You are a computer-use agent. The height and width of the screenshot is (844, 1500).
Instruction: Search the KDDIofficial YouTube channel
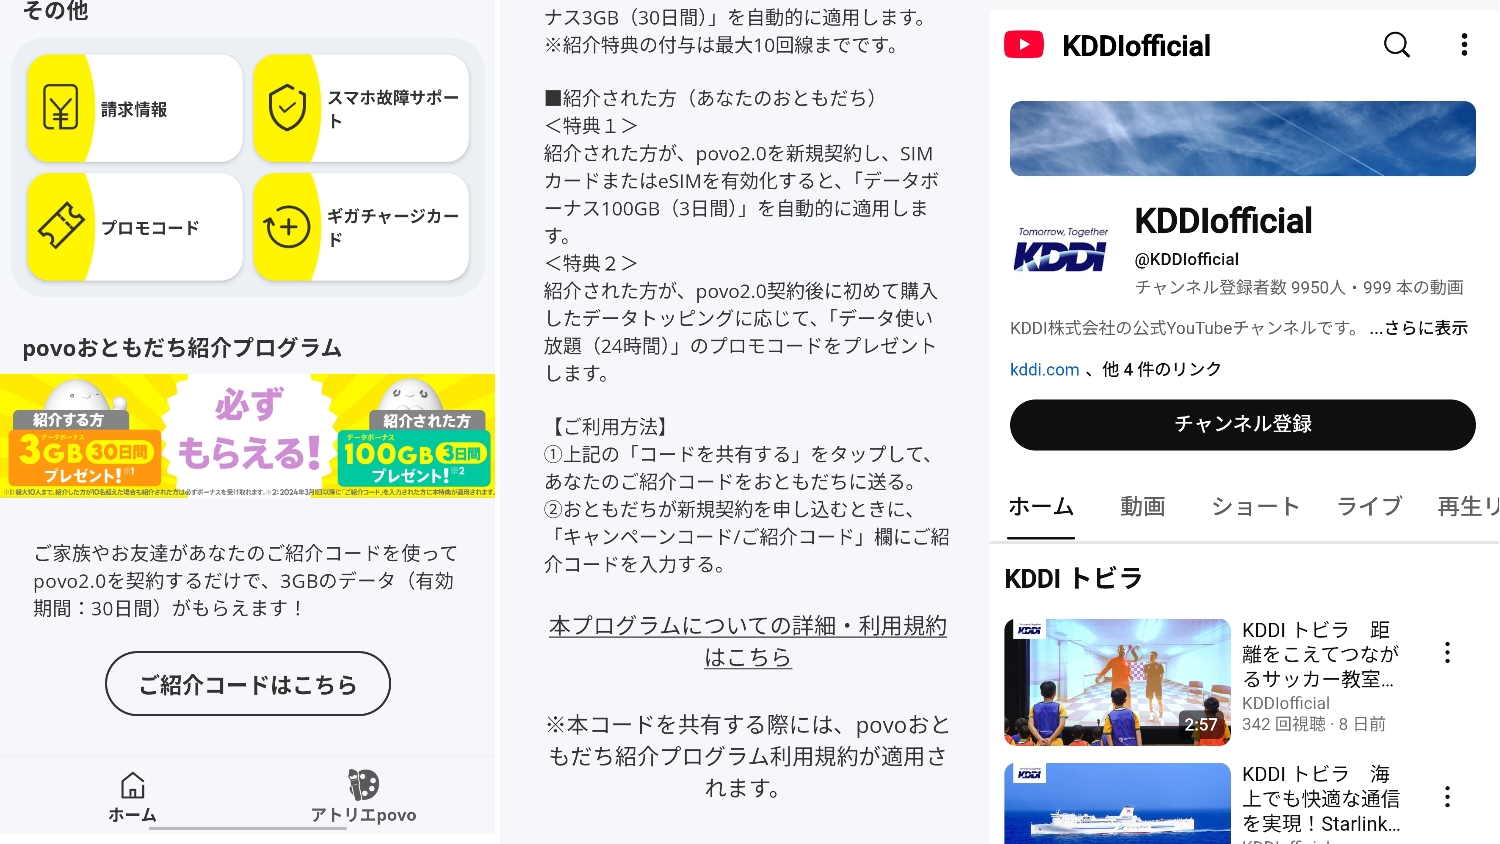click(x=1397, y=45)
